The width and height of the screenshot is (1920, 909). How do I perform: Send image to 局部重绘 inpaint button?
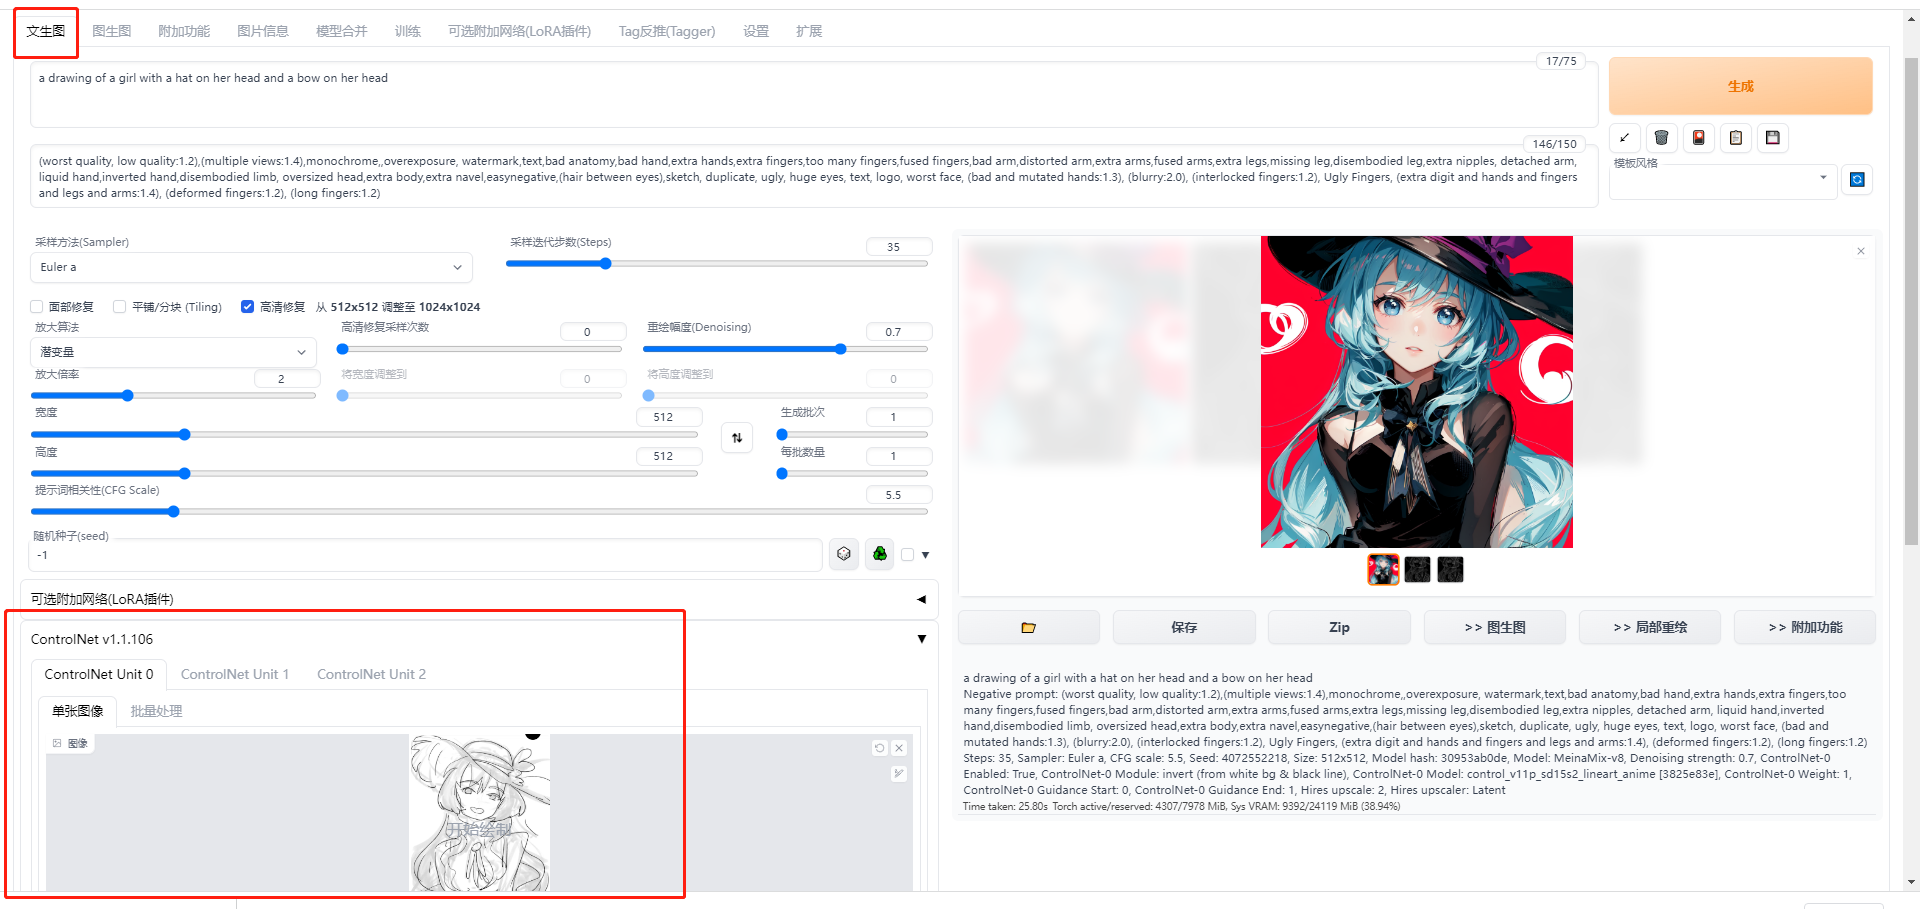pos(1650,627)
